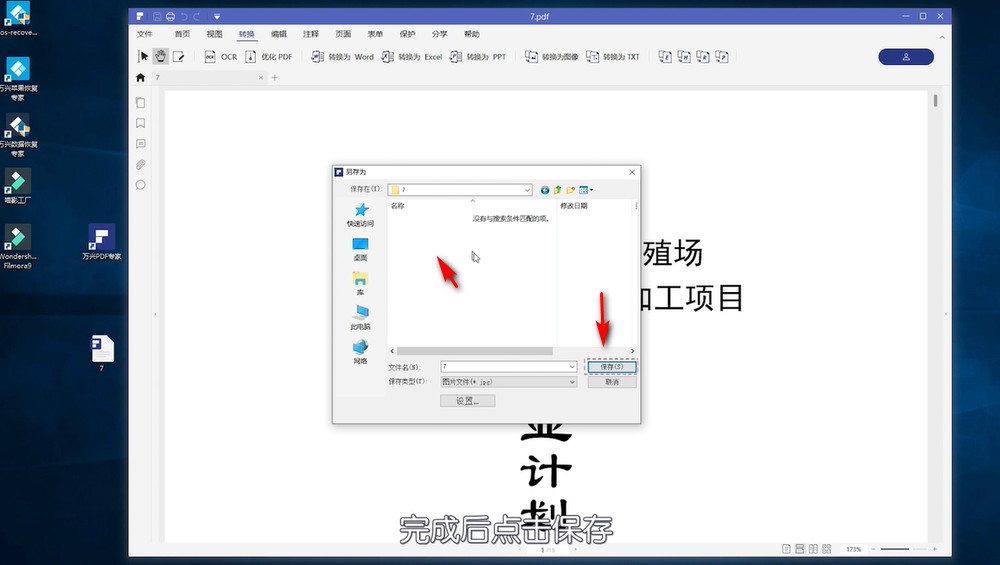
Task: Click 转换为图像 in toolbar
Action: (x=552, y=57)
